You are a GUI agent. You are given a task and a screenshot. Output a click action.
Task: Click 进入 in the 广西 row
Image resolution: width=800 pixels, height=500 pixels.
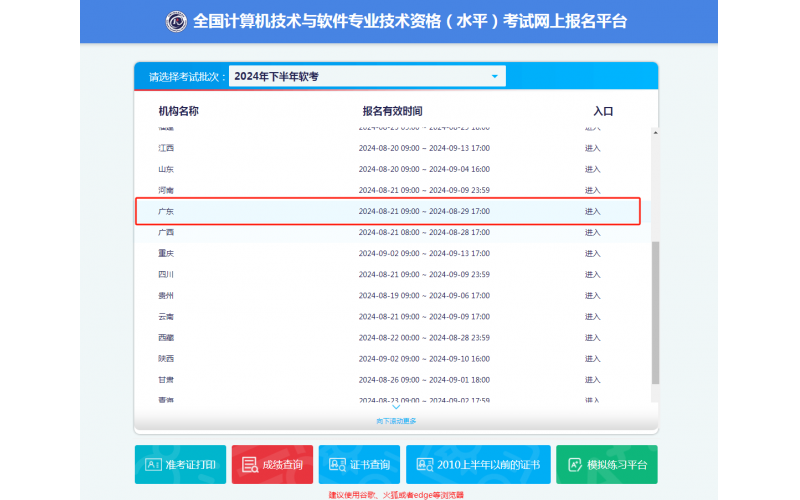pyautogui.click(x=592, y=233)
